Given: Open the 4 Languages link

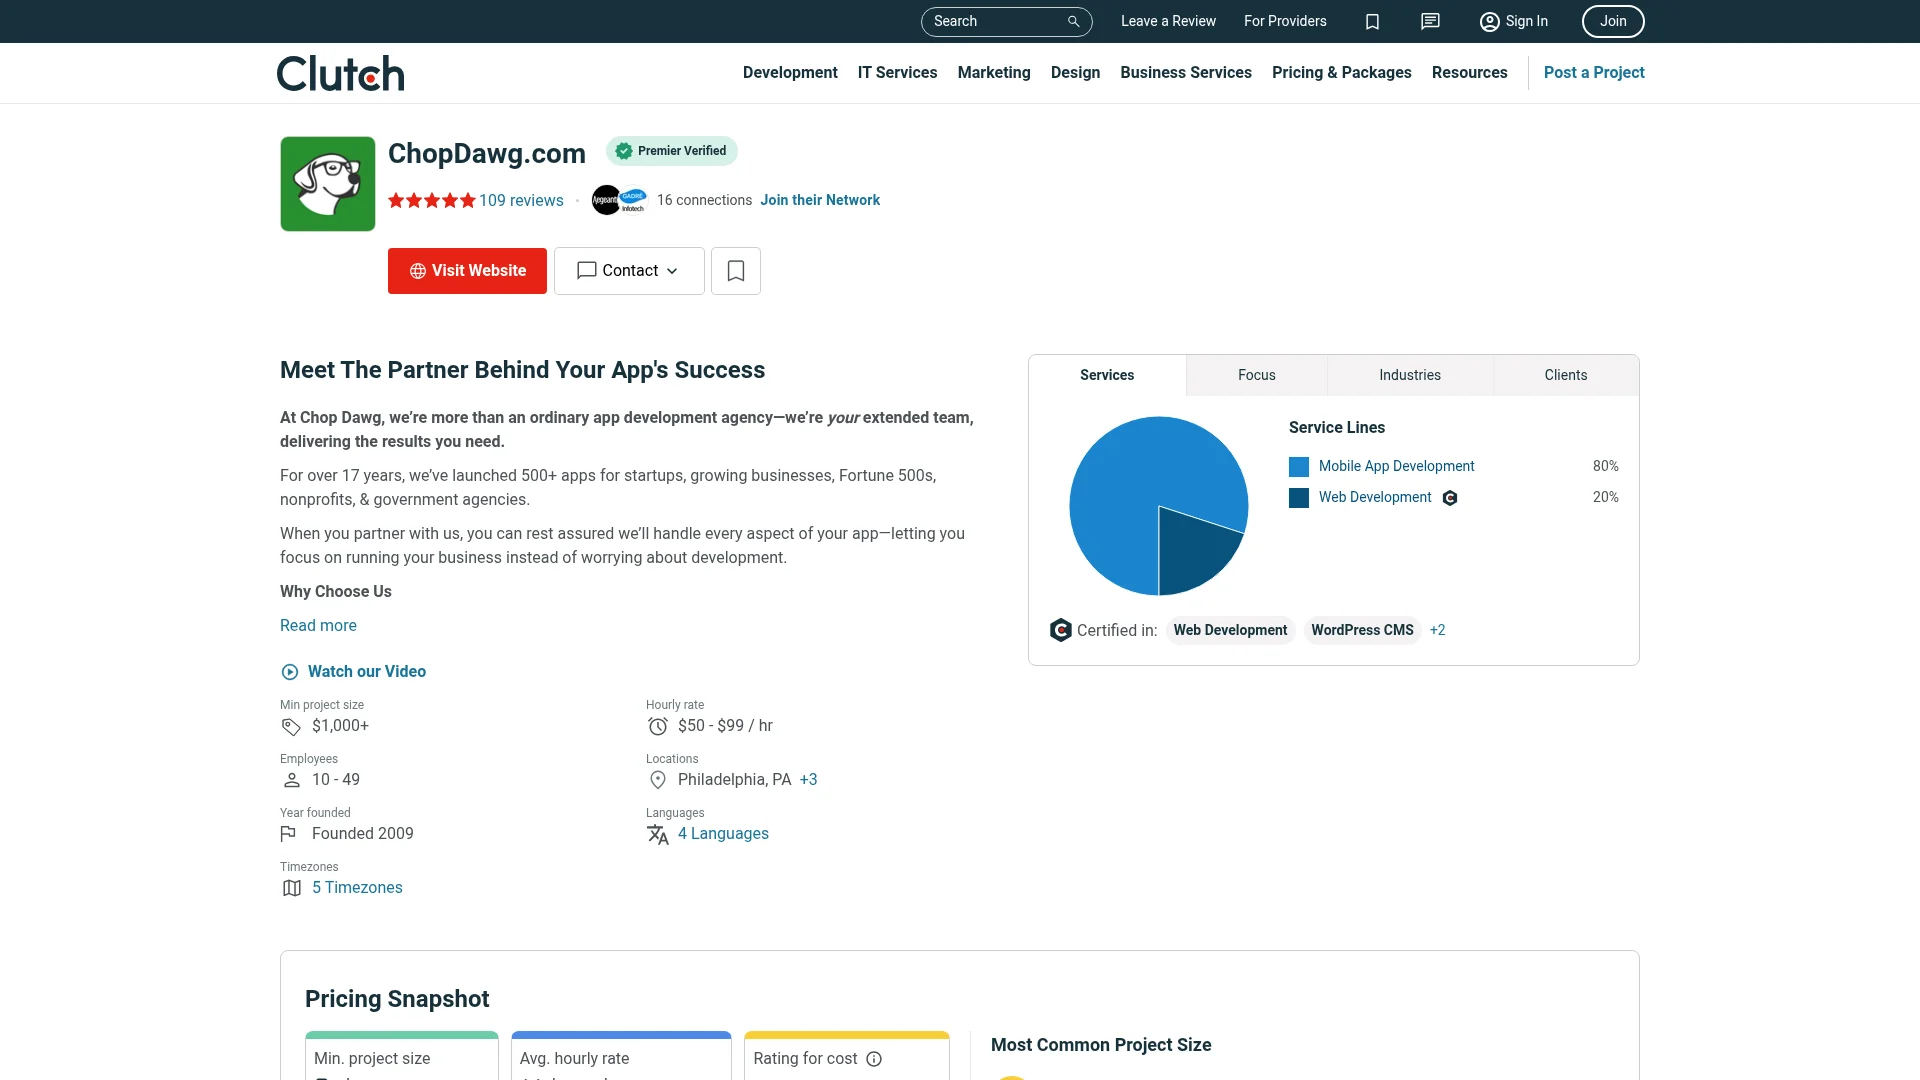Looking at the screenshot, I should tap(723, 834).
